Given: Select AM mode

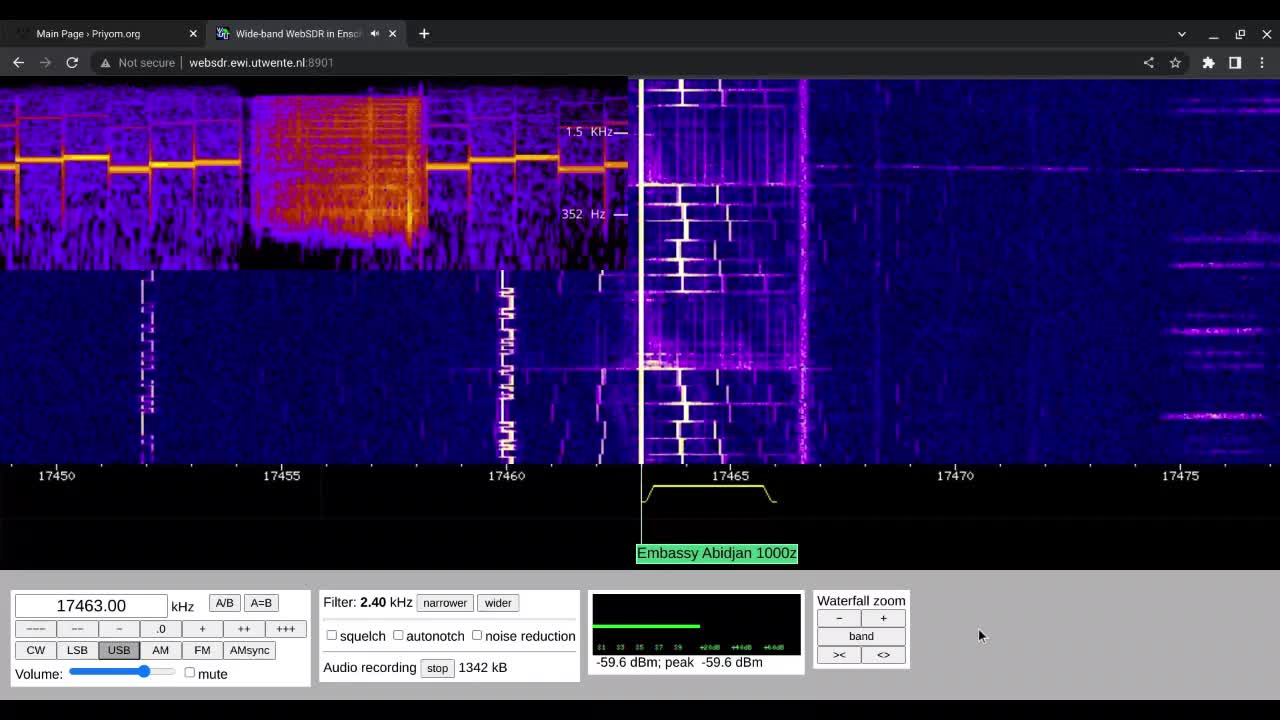Looking at the screenshot, I should click(x=160, y=650).
